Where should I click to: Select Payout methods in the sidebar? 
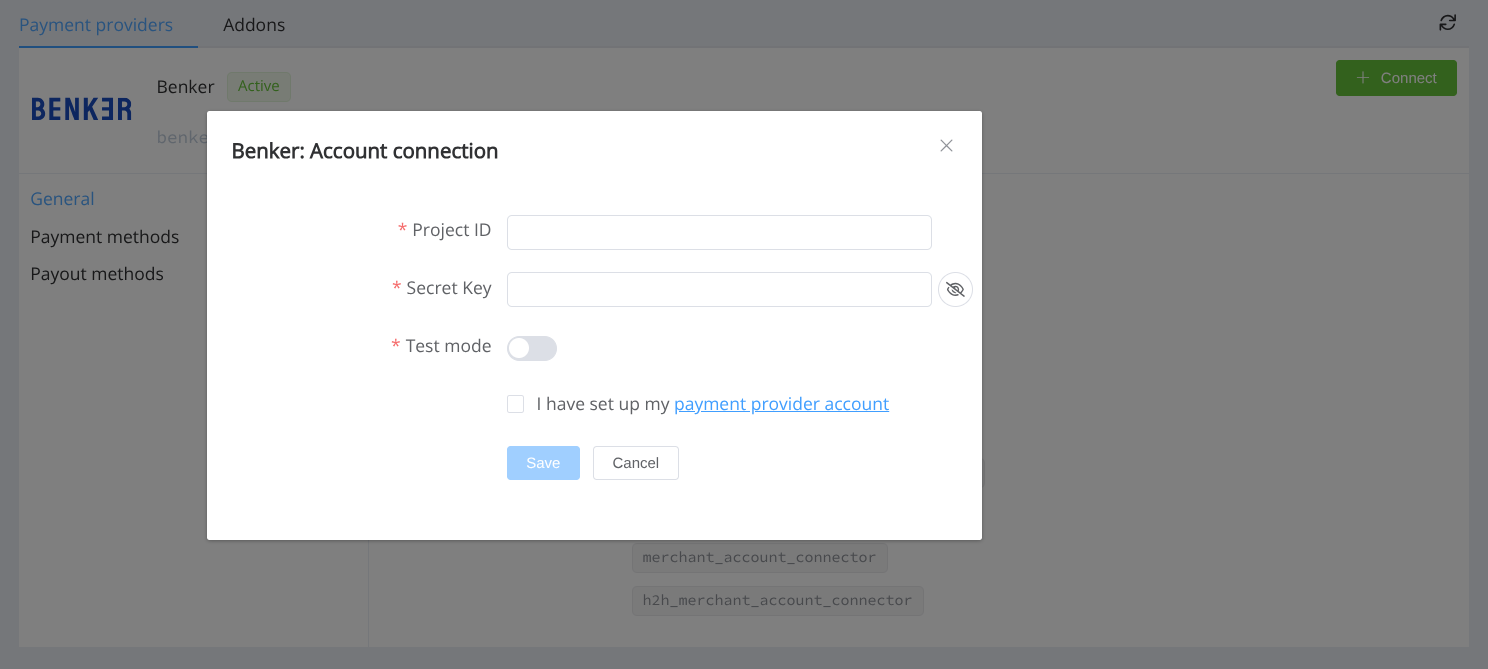pos(97,273)
